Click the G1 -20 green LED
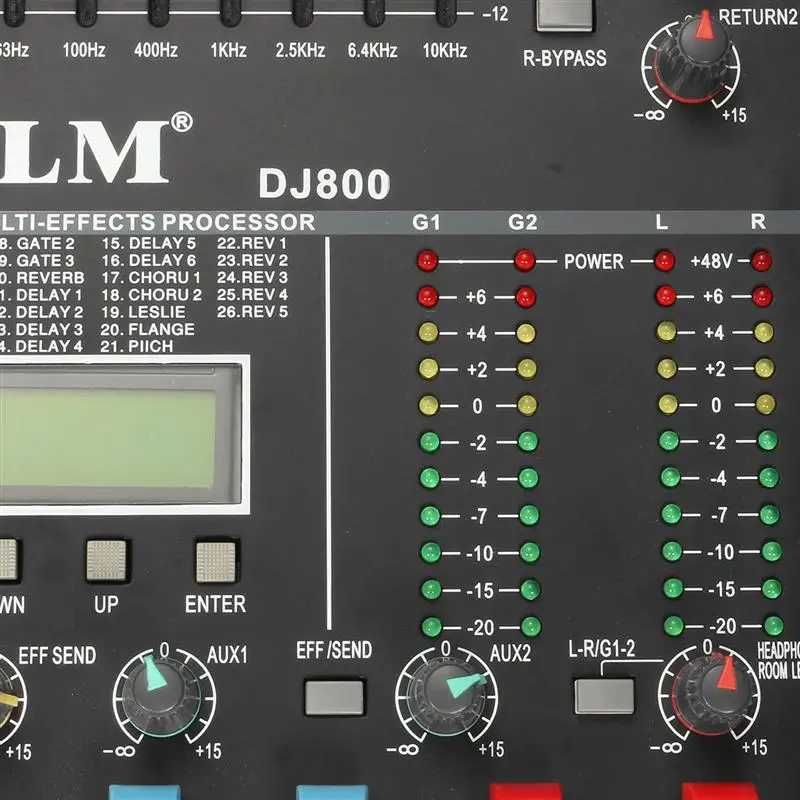This screenshot has width=800, height=800. click(432, 627)
